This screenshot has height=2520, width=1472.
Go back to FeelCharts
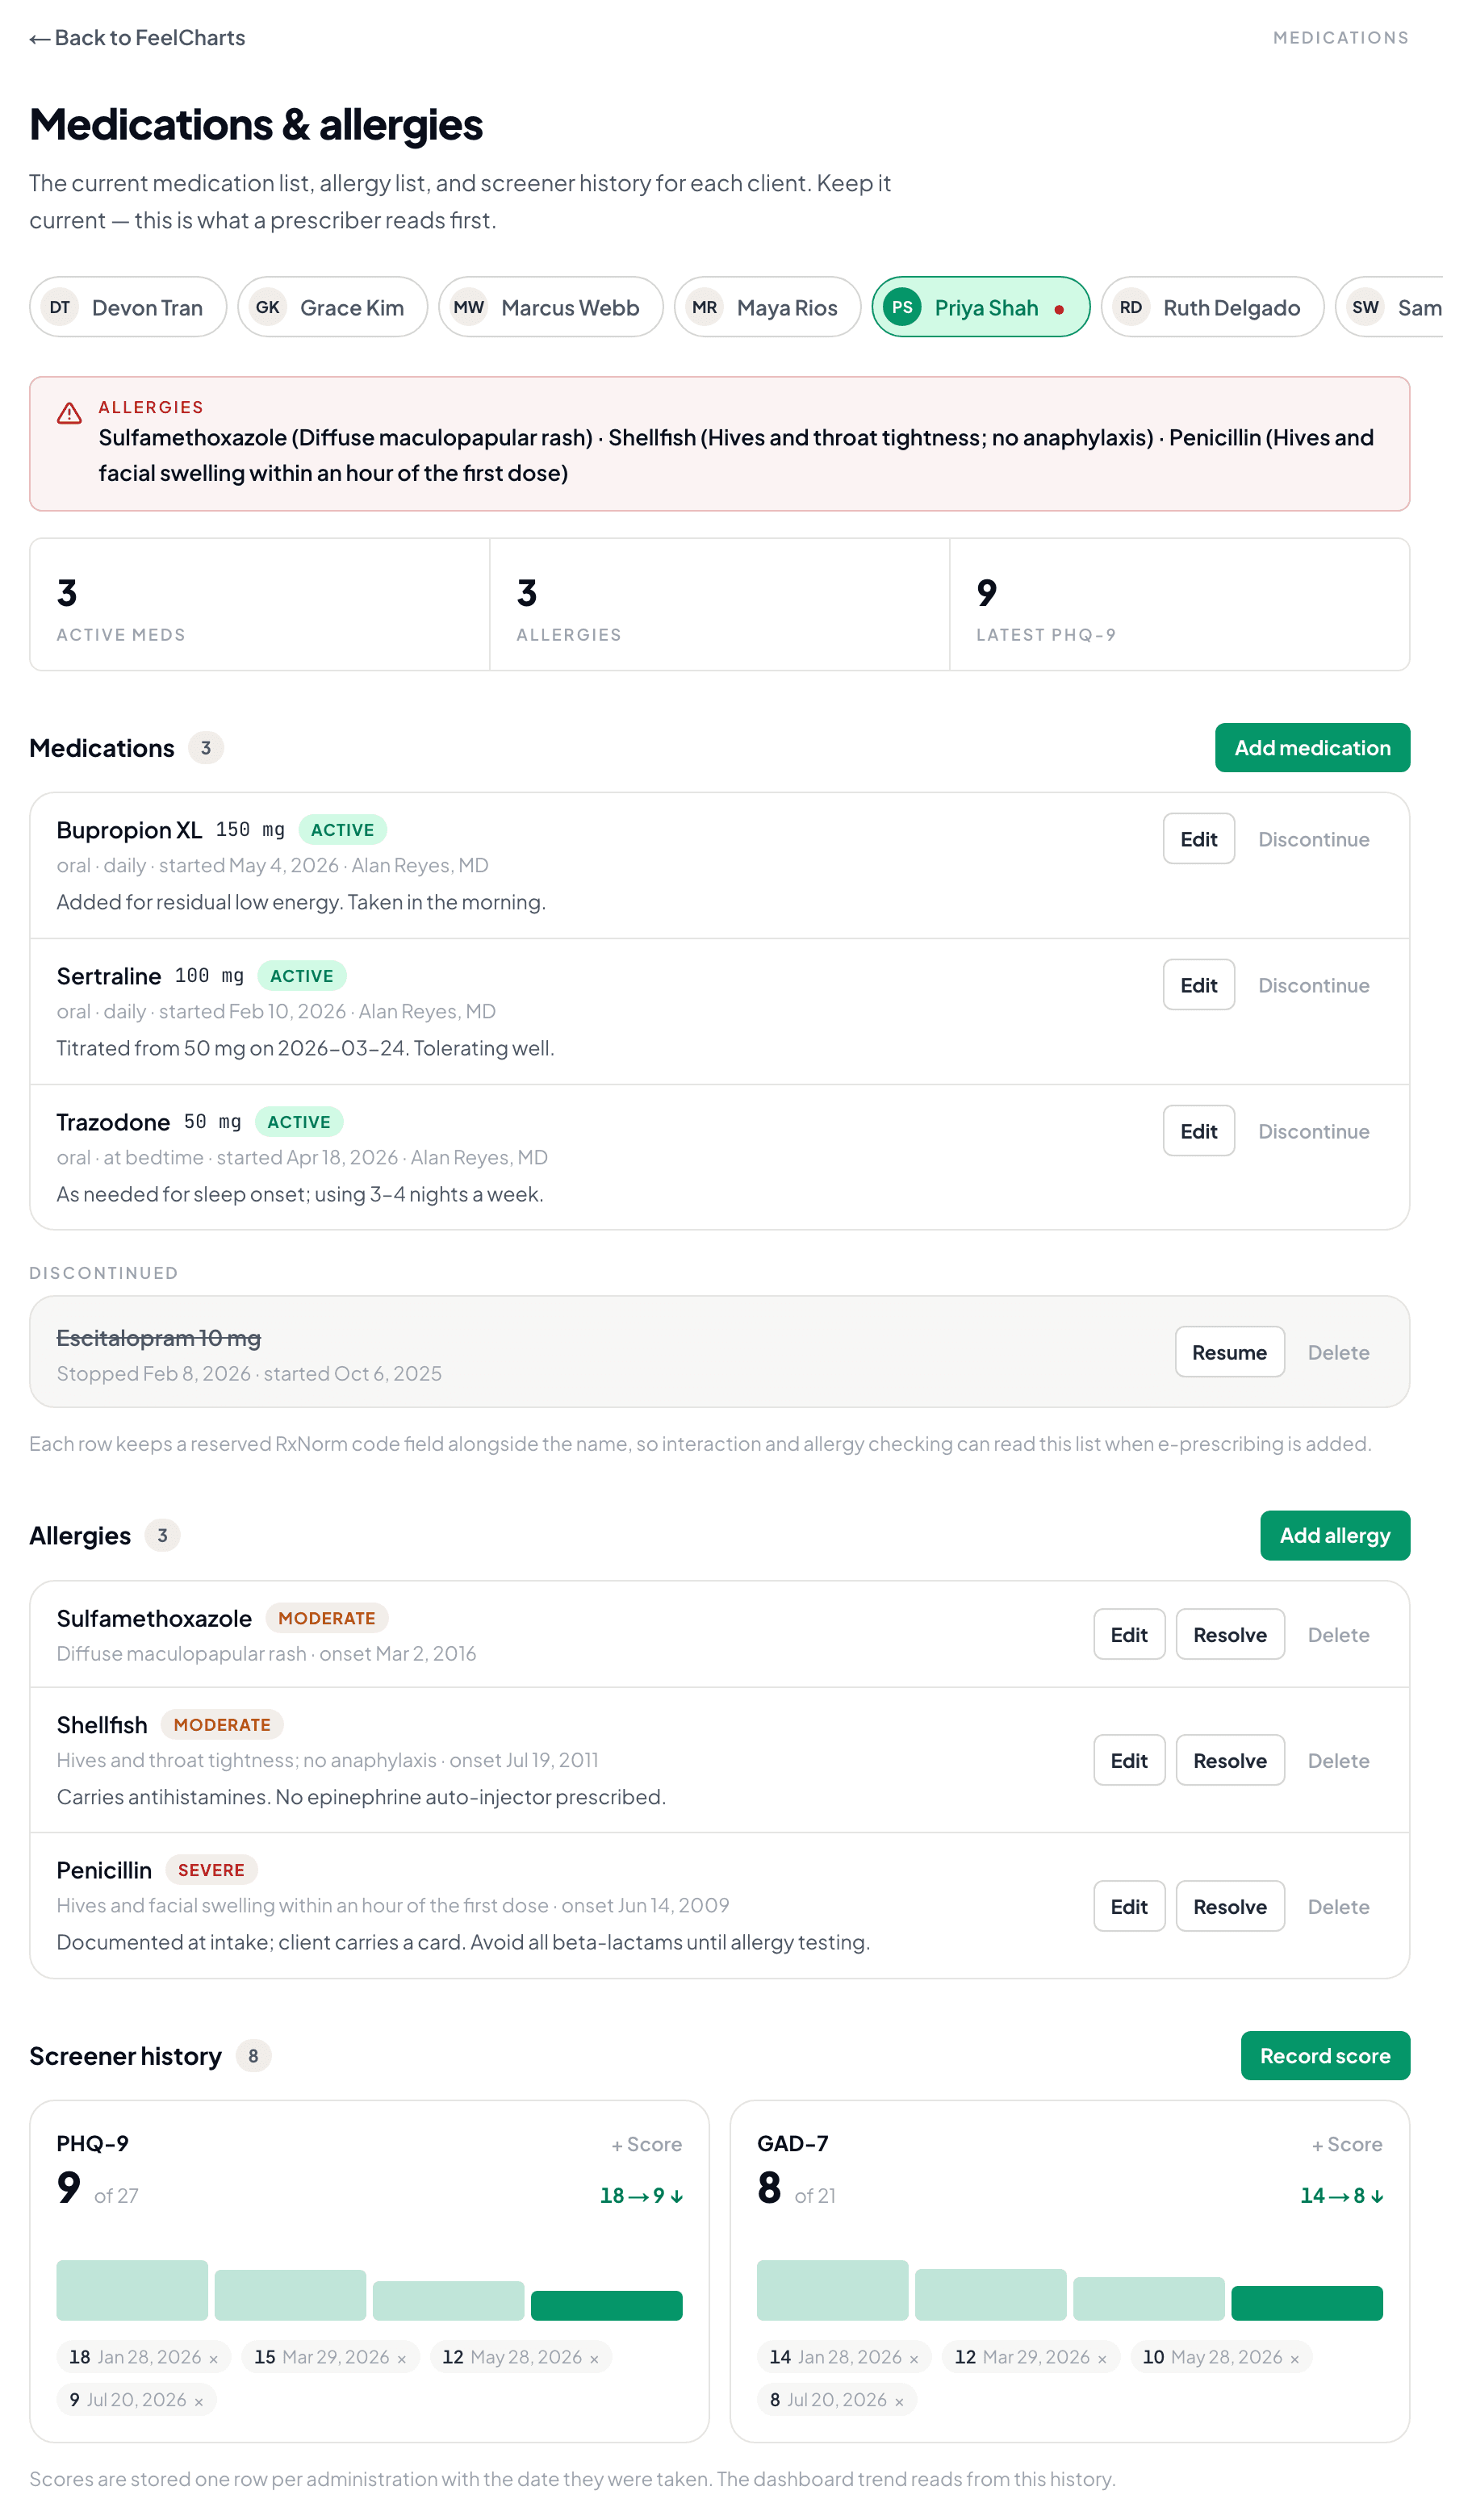[x=137, y=38]
